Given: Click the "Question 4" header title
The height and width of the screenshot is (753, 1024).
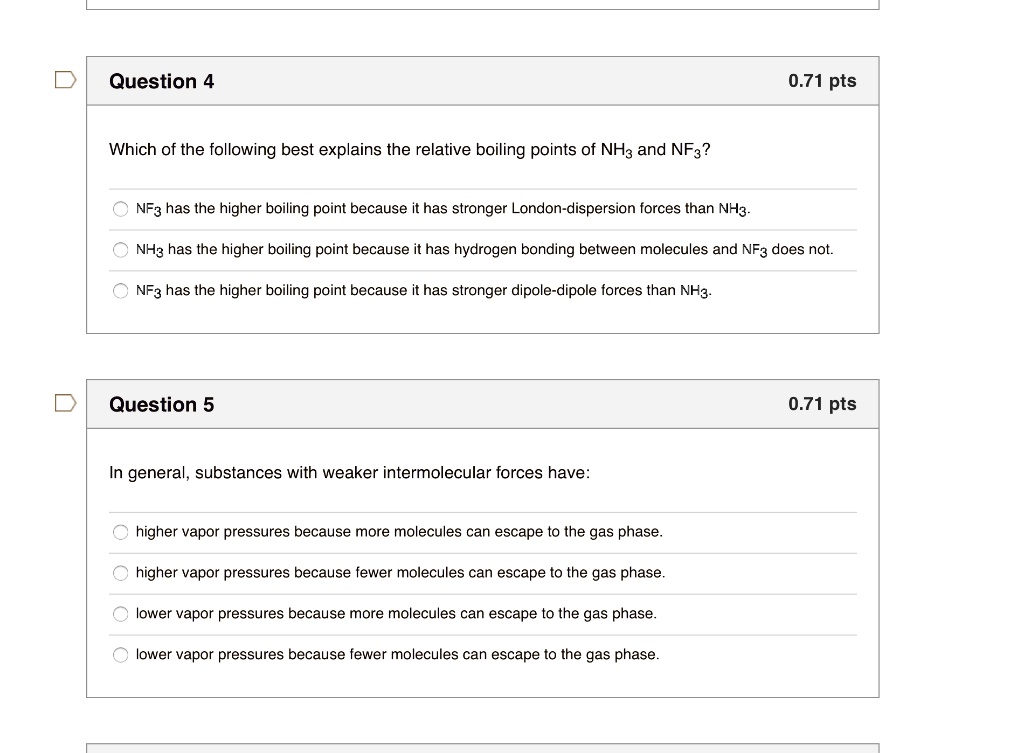Looking at the screenshot, I should click(161, 82).
